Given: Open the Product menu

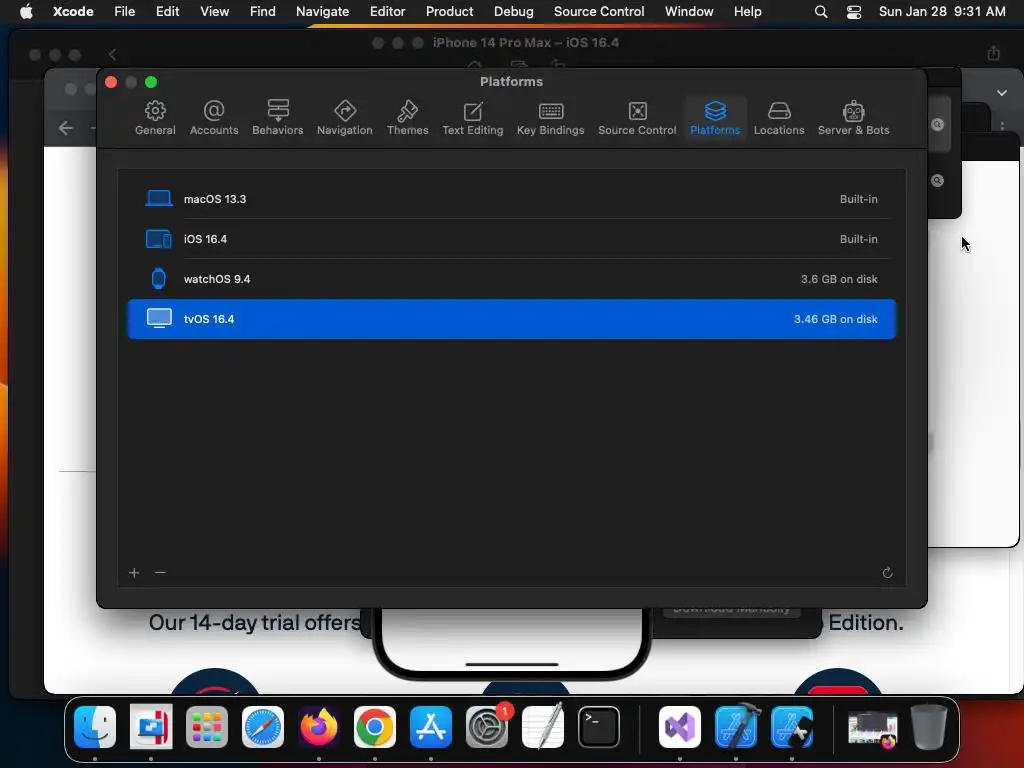Looking at the screenshot, I should tap(449, 12).
